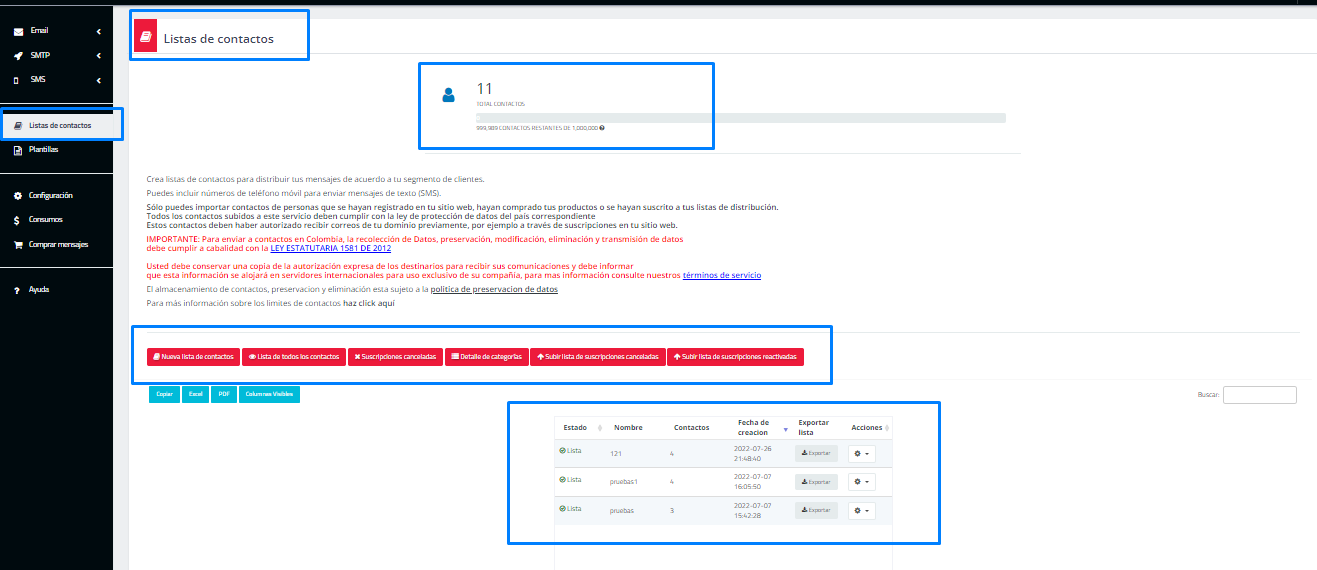Click the Configuración gear icon in sidebar
1317x570 pixels.
coord(18,196)
